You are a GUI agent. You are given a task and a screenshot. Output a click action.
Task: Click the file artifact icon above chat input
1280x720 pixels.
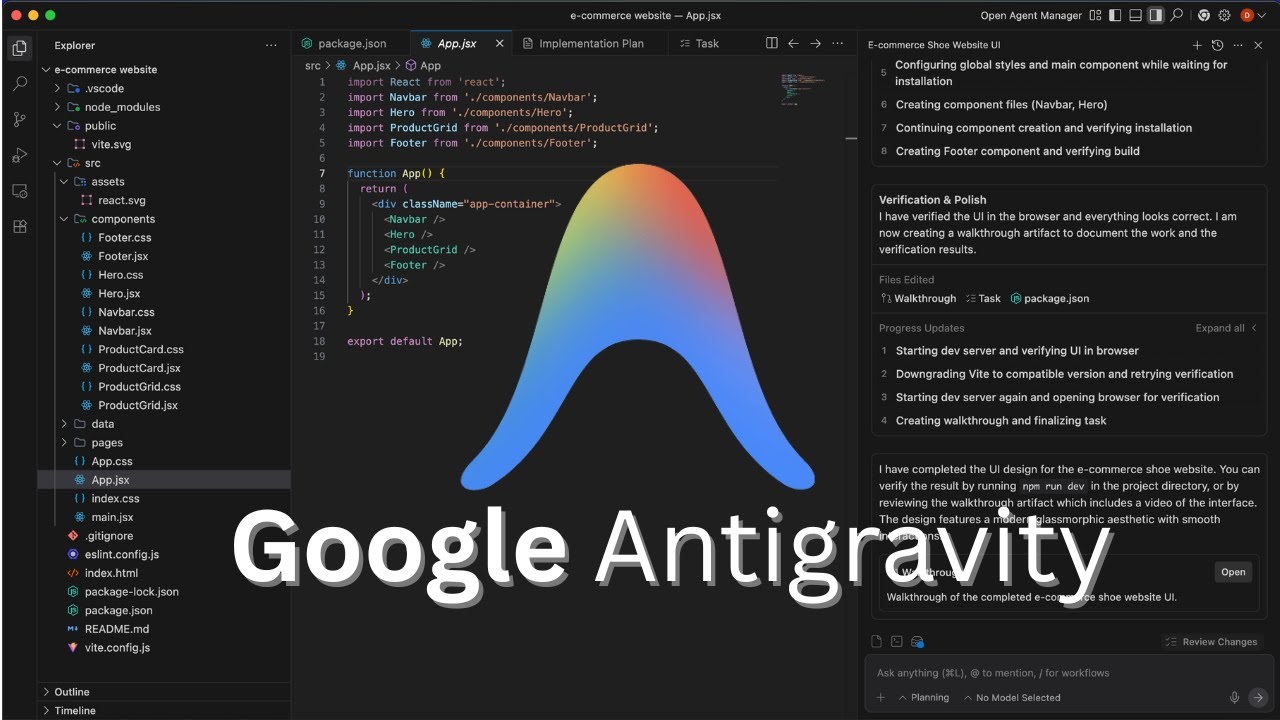pos(877,641)
